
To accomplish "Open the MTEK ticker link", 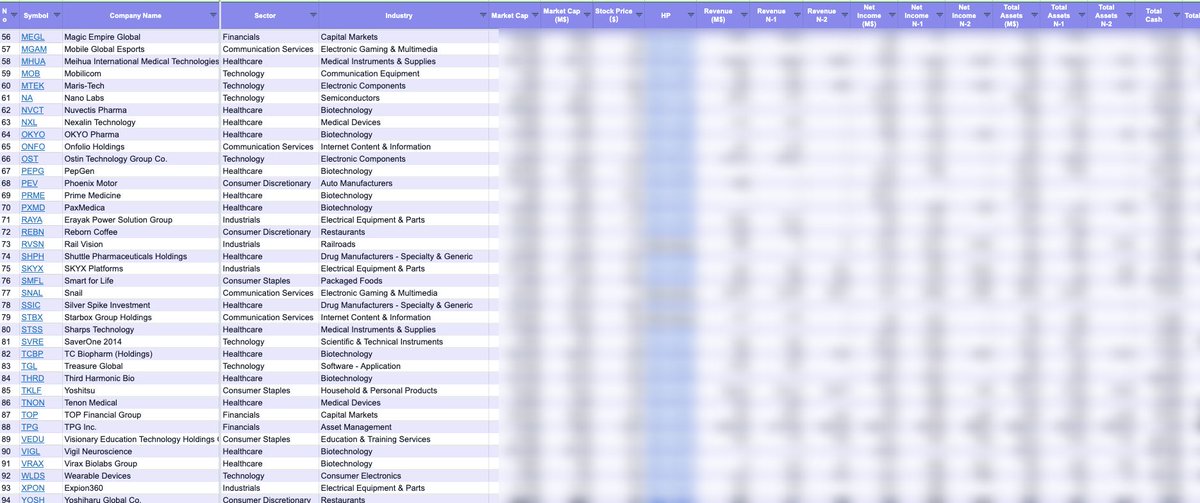I will [32, 86].
